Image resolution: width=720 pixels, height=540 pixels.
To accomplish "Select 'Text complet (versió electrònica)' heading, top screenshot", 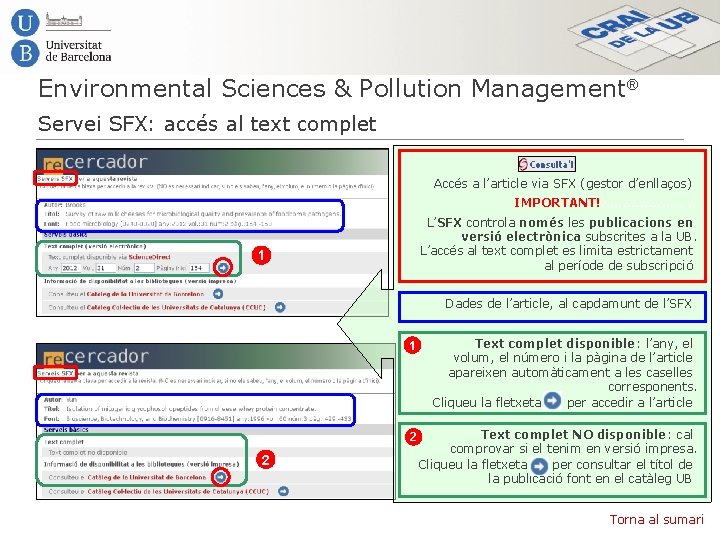I will 95,247.
